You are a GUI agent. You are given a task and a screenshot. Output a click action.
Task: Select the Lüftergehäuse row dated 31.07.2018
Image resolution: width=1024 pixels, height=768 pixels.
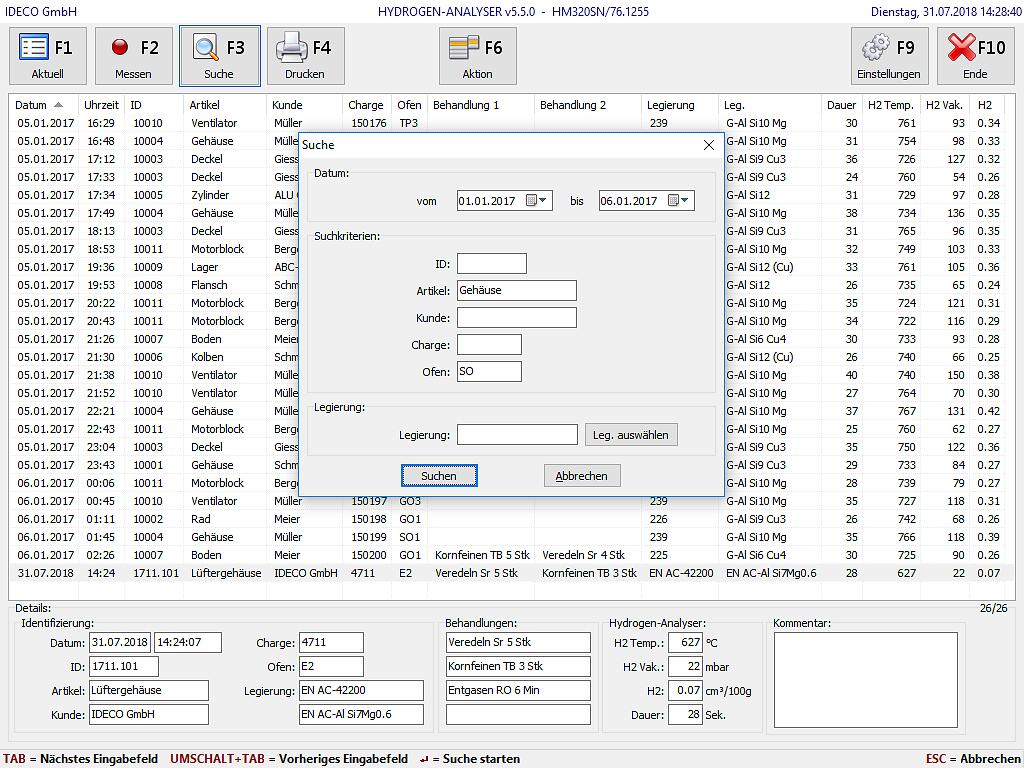click(x=225, y=573)
